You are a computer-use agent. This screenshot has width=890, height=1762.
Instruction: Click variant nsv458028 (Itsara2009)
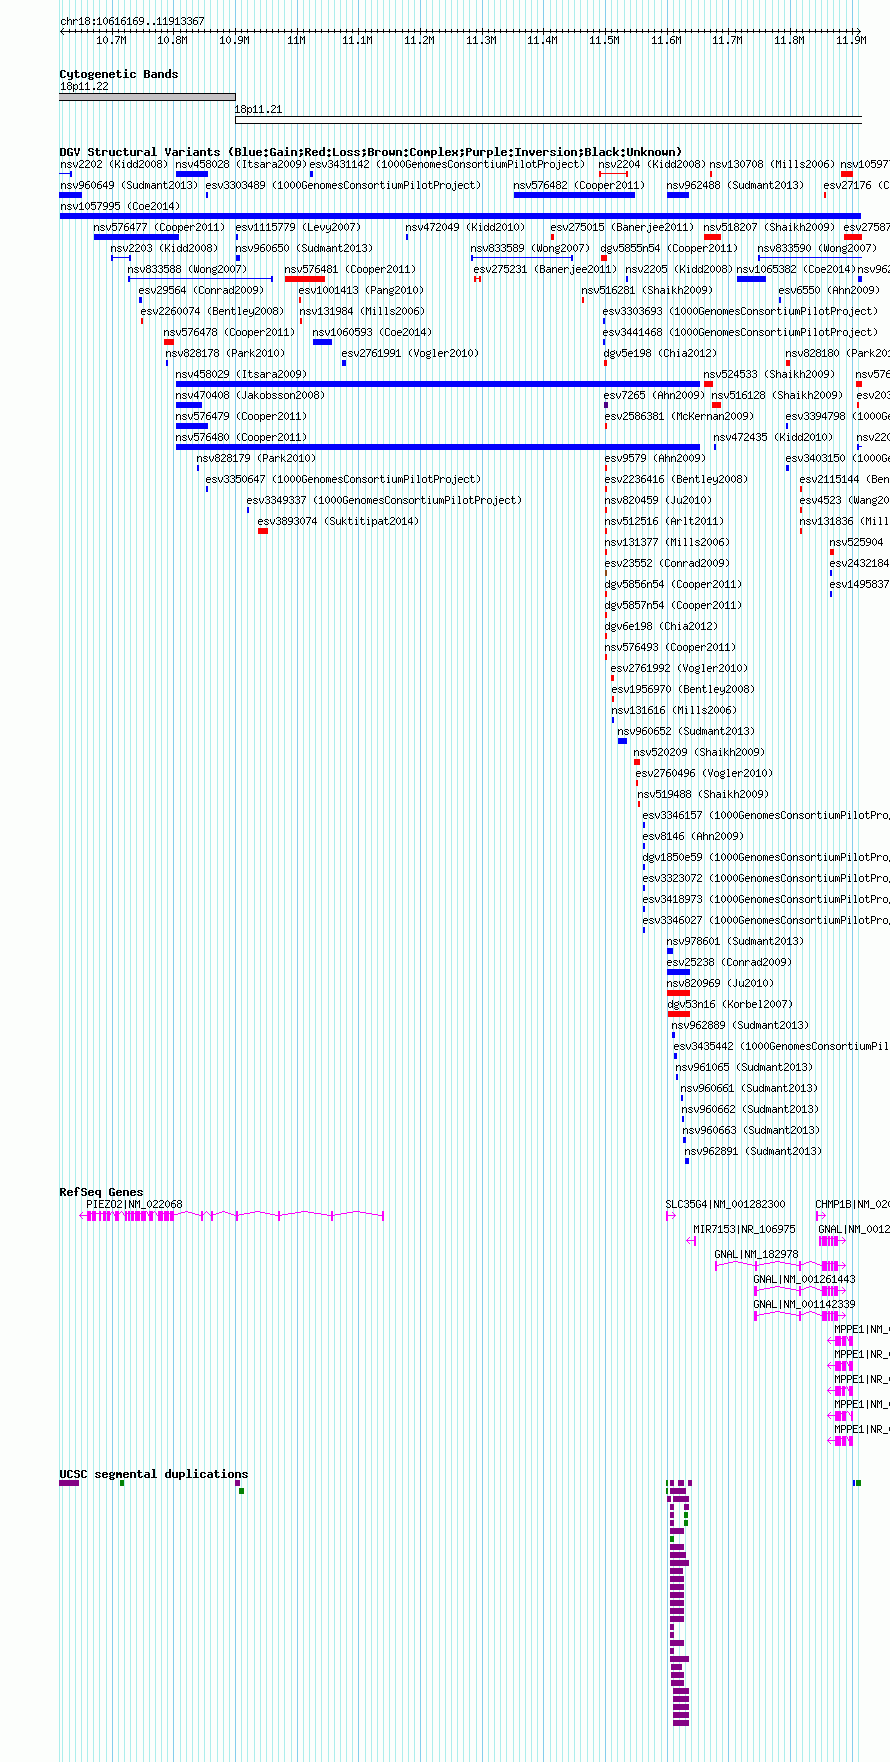[x=241, y=164]
